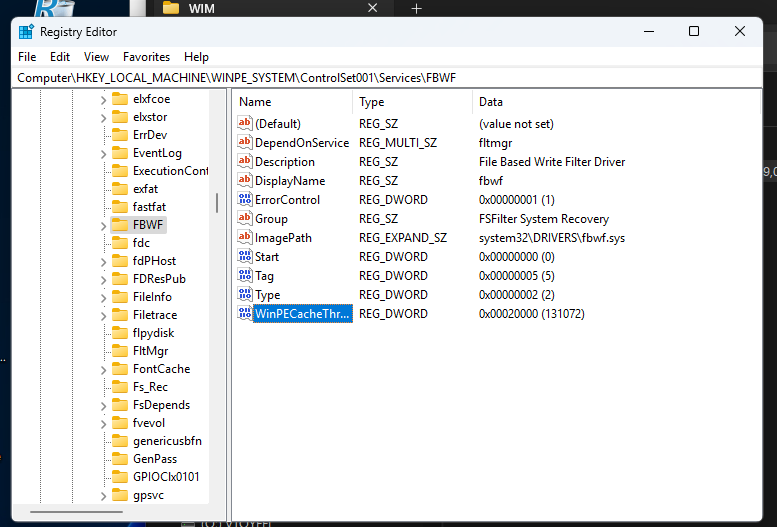Click the string icon beside ImagePath value
This screenshot has width=777, height=527.
(x=245, y=237)
